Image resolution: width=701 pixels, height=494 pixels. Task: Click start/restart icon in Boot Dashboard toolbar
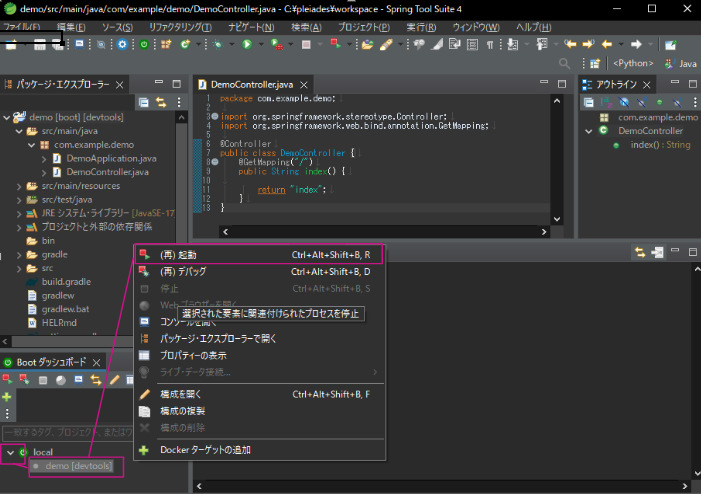click(7, 380)
